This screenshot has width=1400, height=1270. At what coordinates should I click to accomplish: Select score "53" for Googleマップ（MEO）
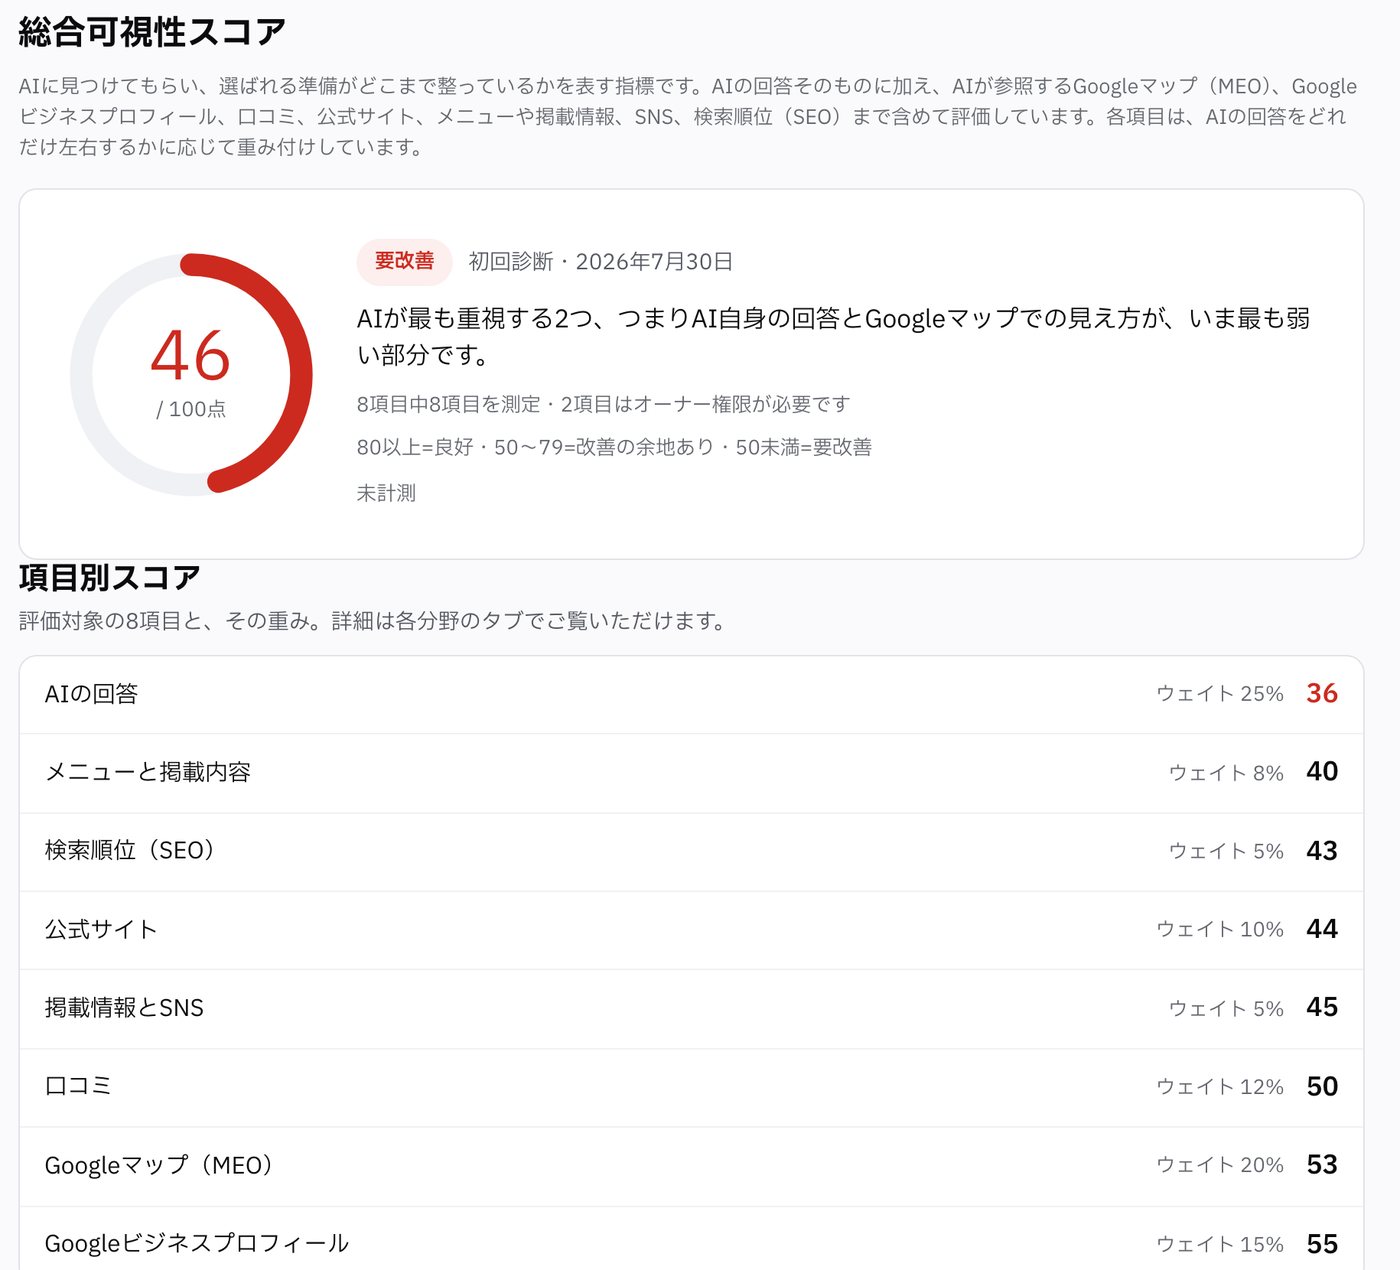click(1322, 1164)
